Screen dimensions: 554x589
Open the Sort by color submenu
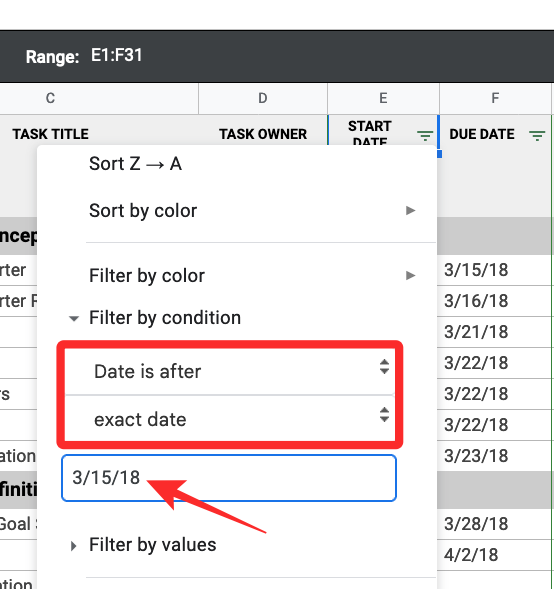tap(252, 210)
